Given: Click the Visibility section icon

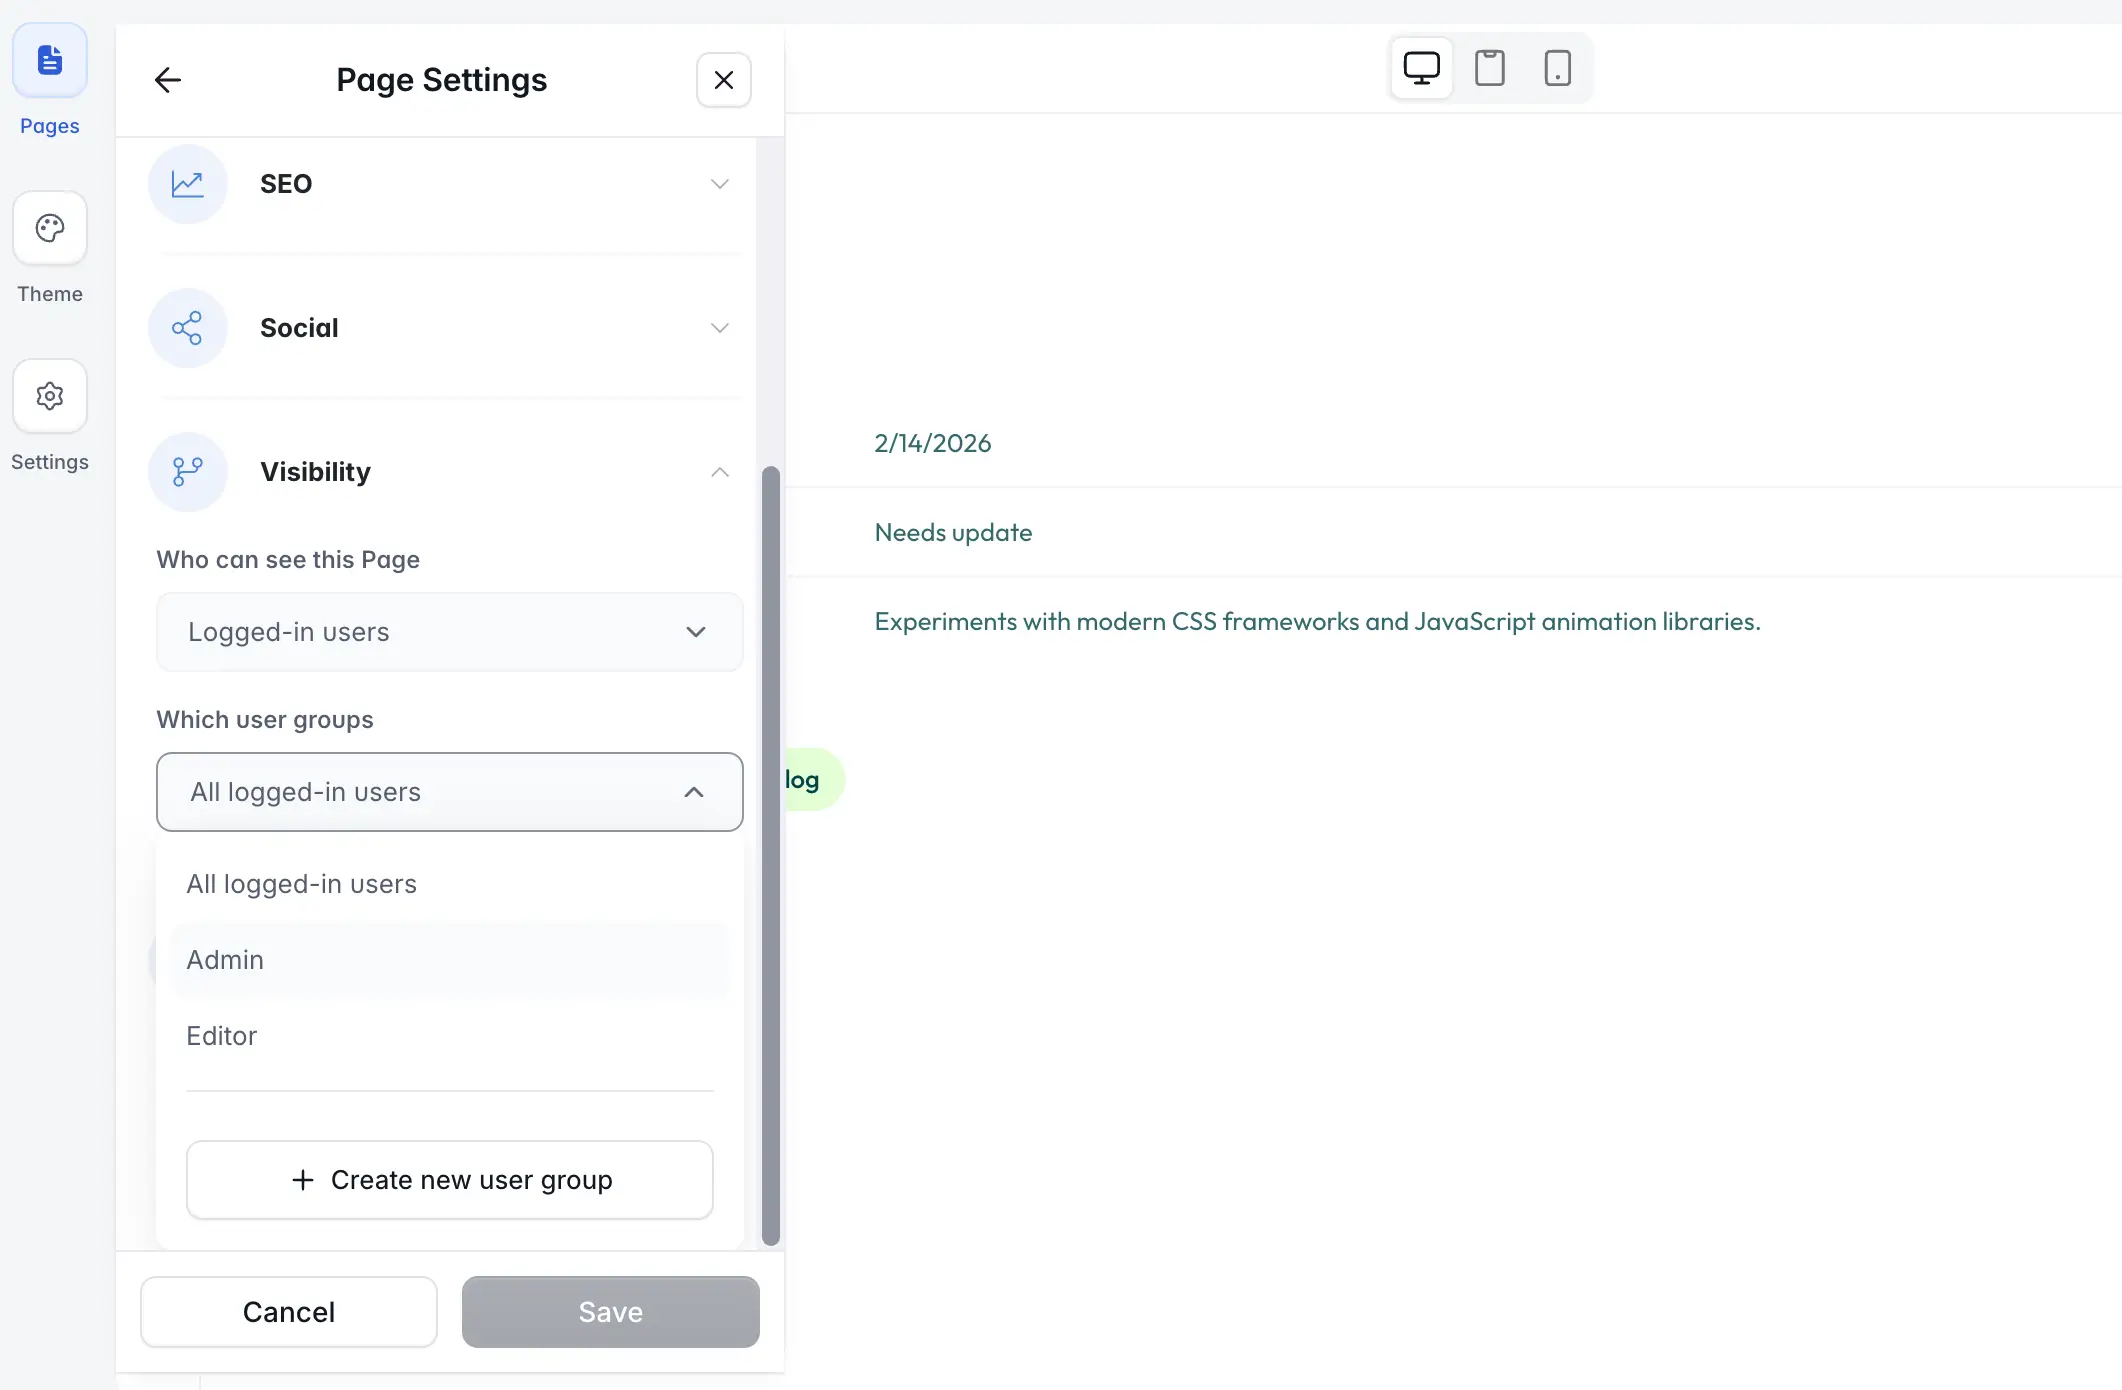Looking at the screenshot, I should point(188,472).
